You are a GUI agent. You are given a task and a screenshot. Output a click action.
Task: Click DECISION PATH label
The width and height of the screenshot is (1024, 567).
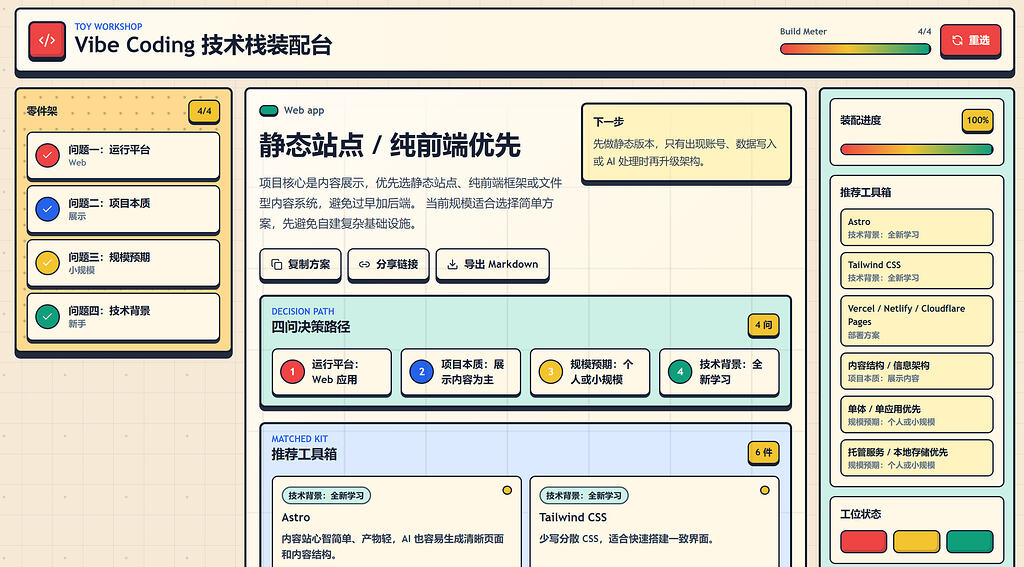[x=303, y=312]
